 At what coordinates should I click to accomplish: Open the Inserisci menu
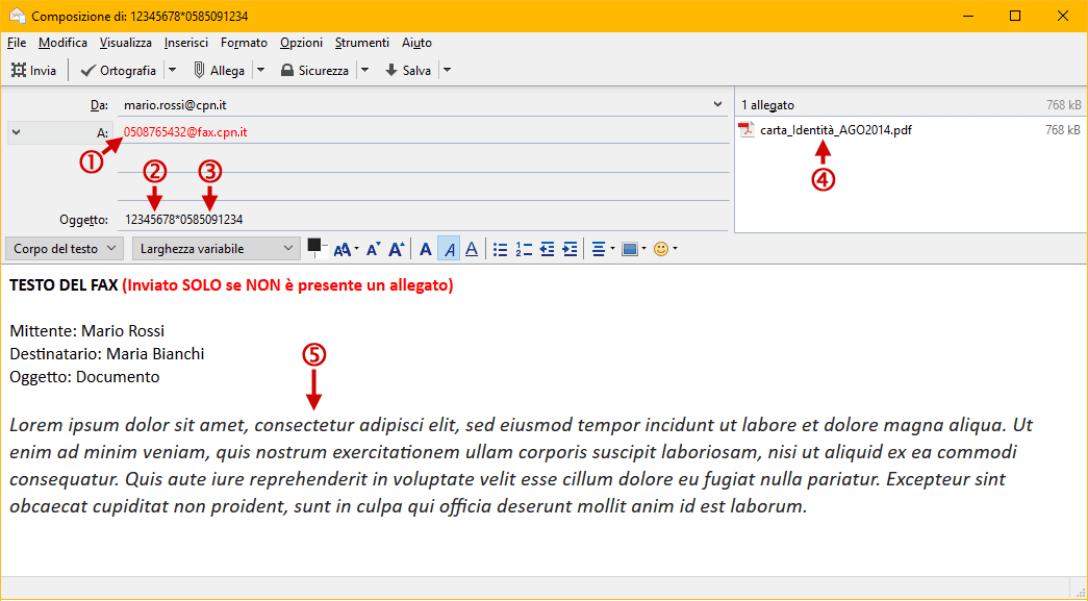pyautogui.click(x=186, y=43)
